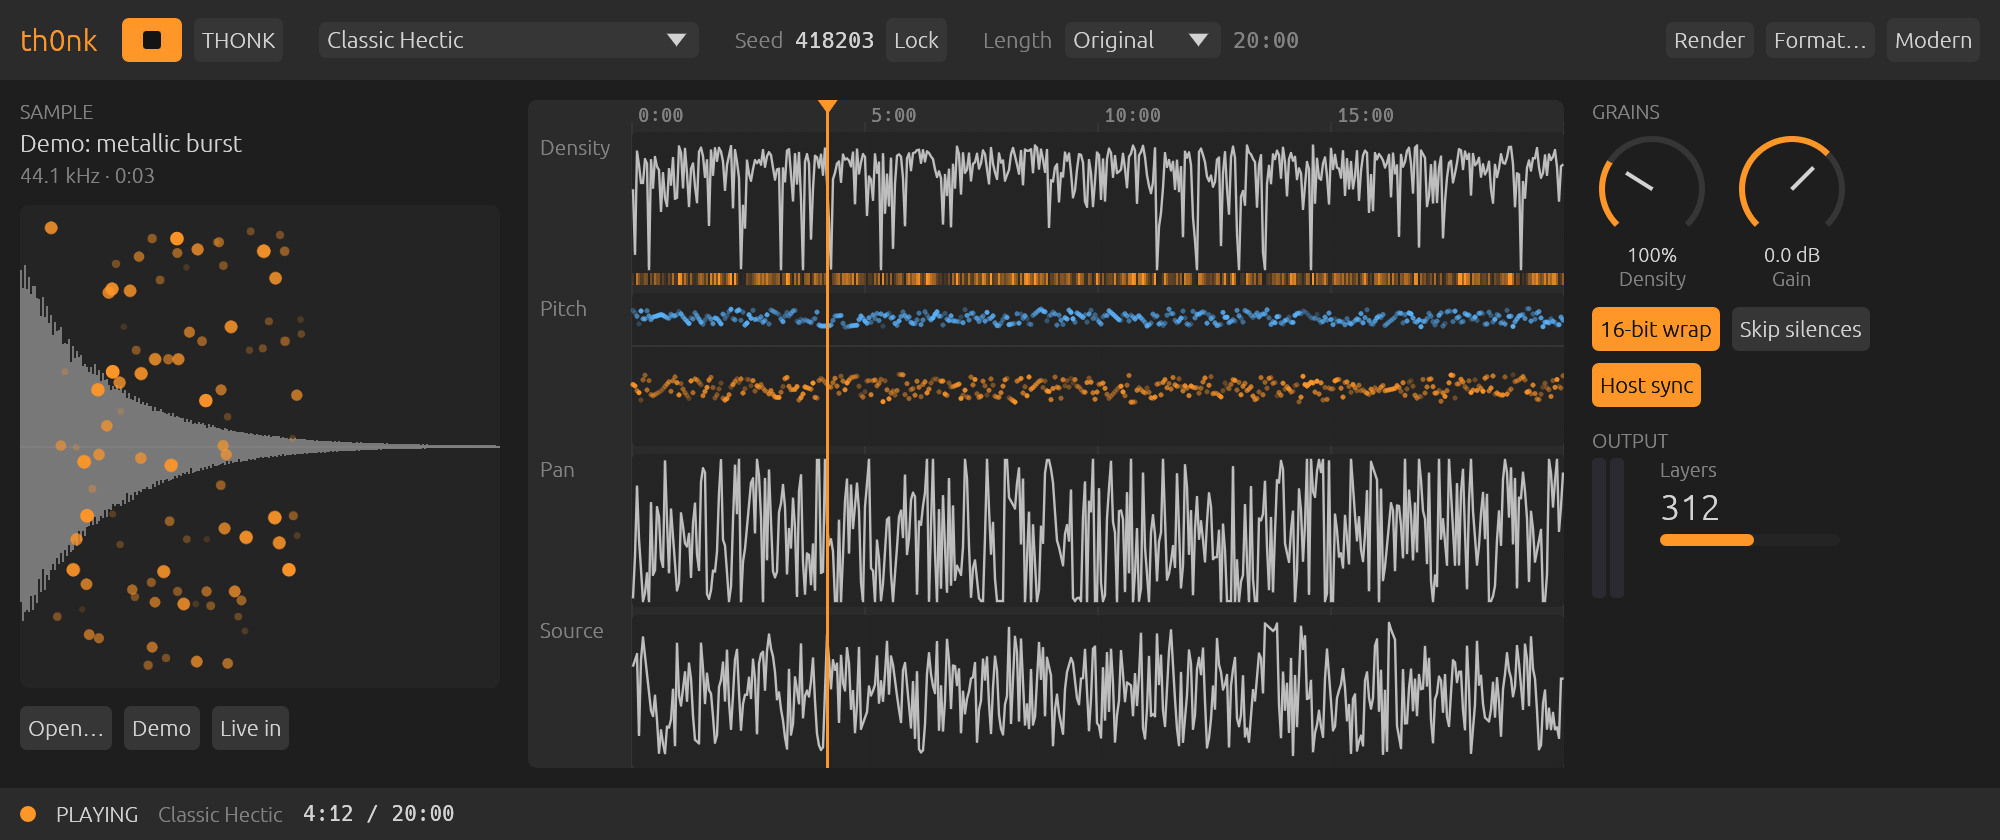Toggle the seed Lock button

[x=916, y=40]
